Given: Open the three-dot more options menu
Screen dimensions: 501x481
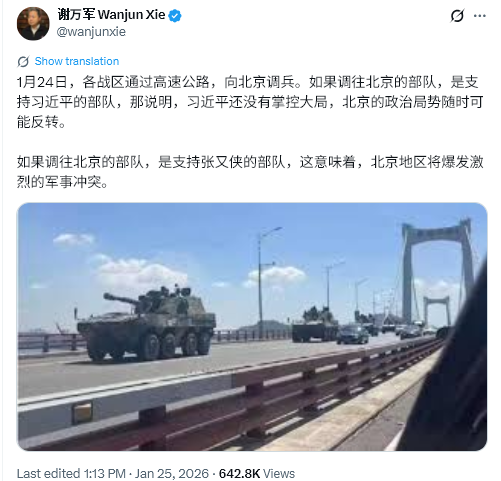Looking at the screenshot, I should click(480, 16).
